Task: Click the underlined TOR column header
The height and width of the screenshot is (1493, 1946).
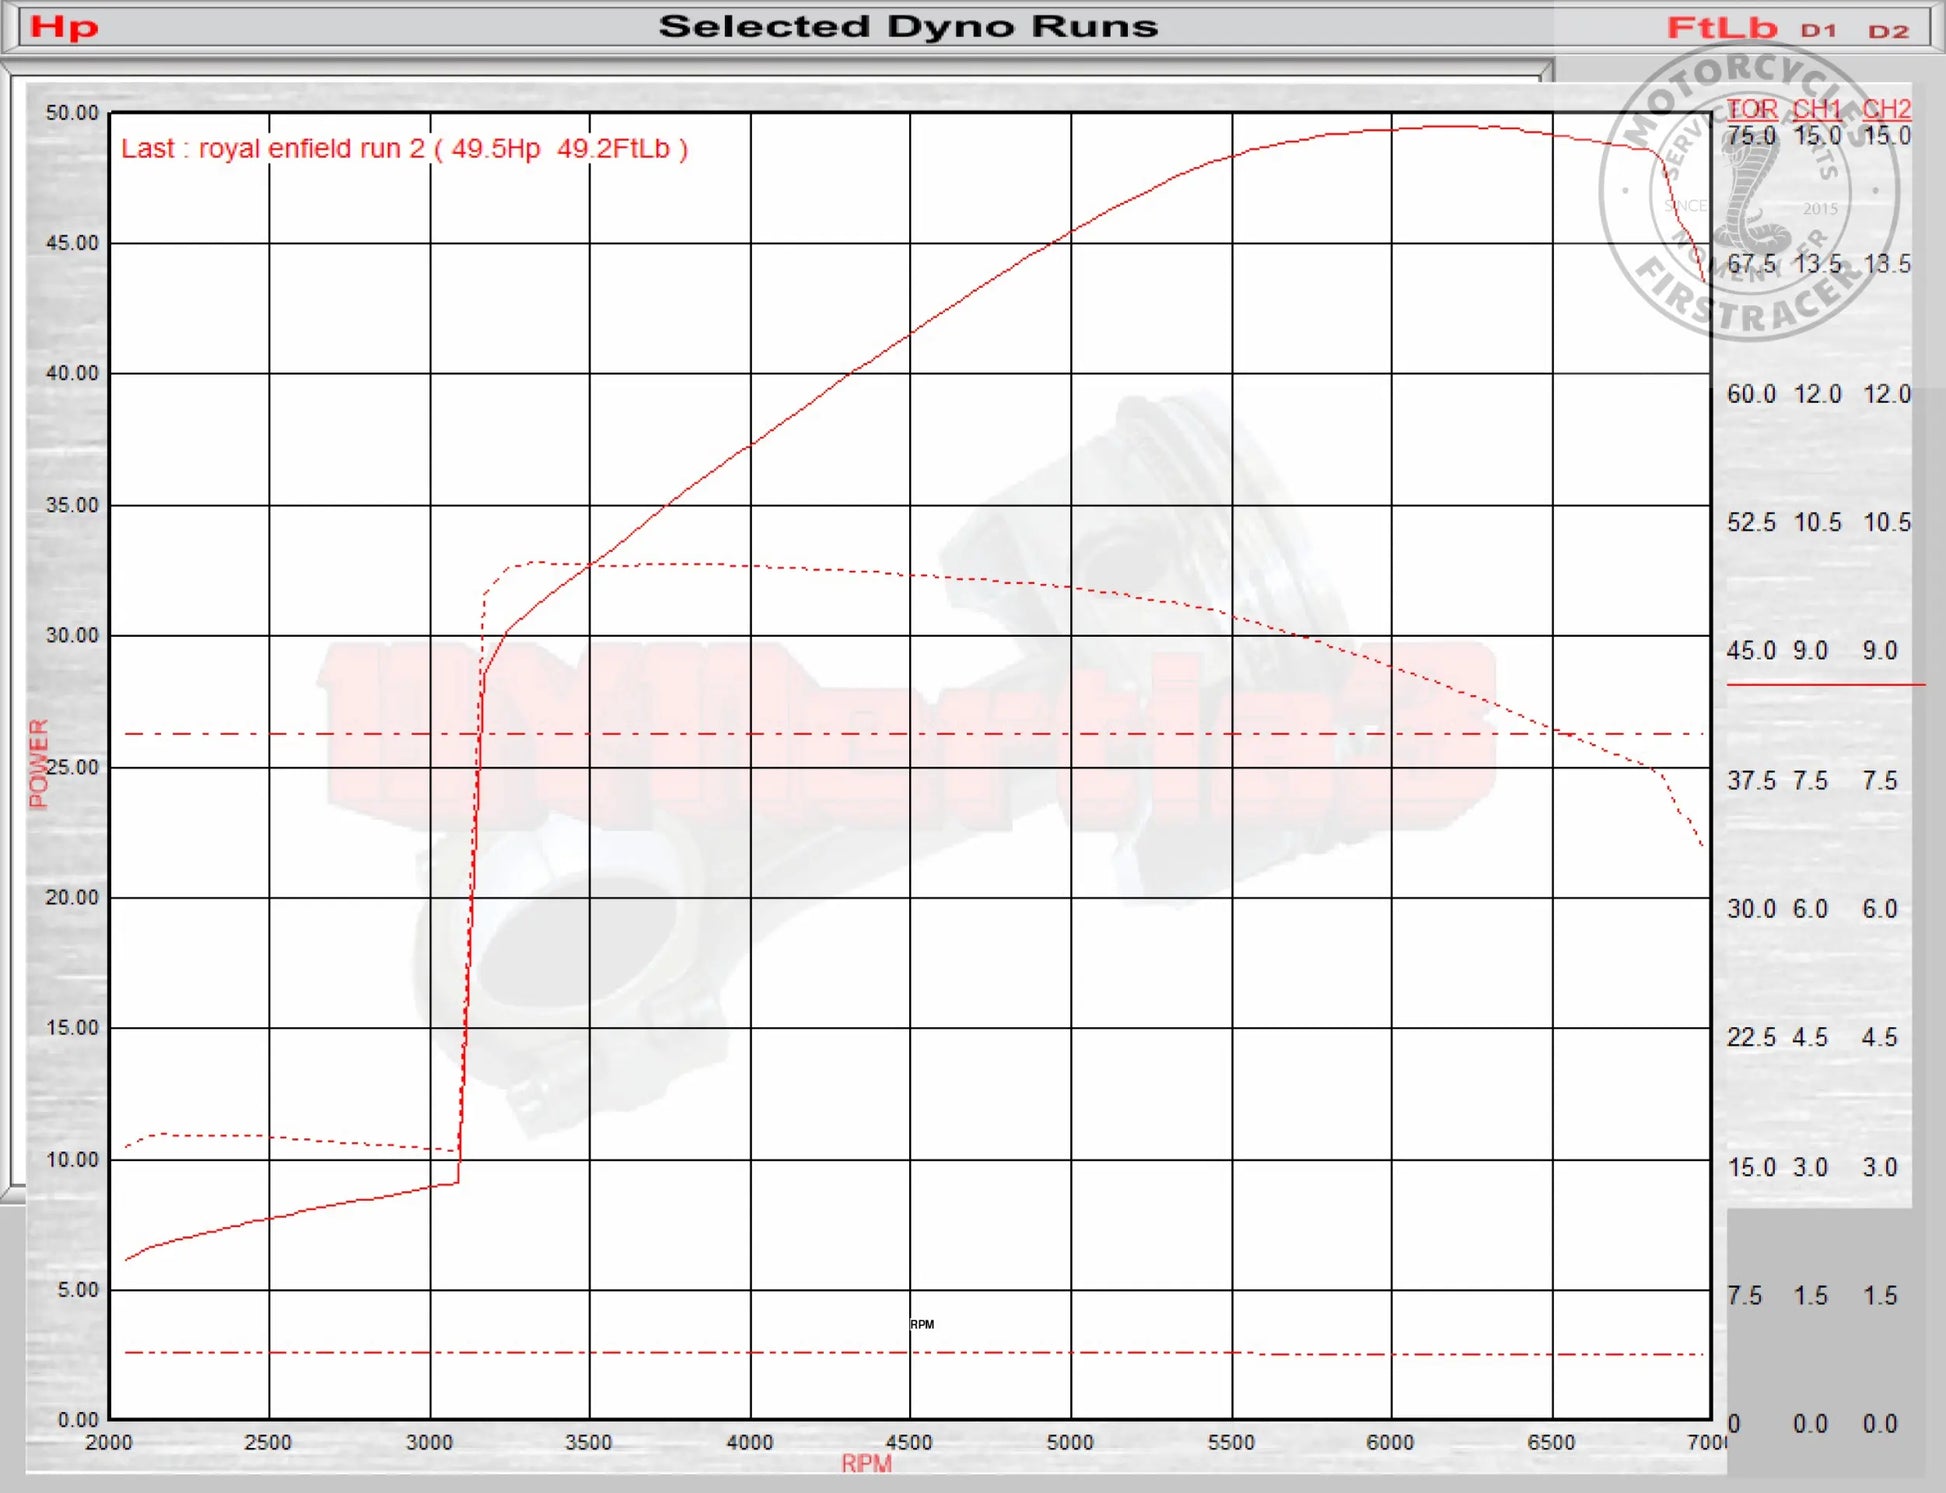Action: click(x=1752, y=109)
